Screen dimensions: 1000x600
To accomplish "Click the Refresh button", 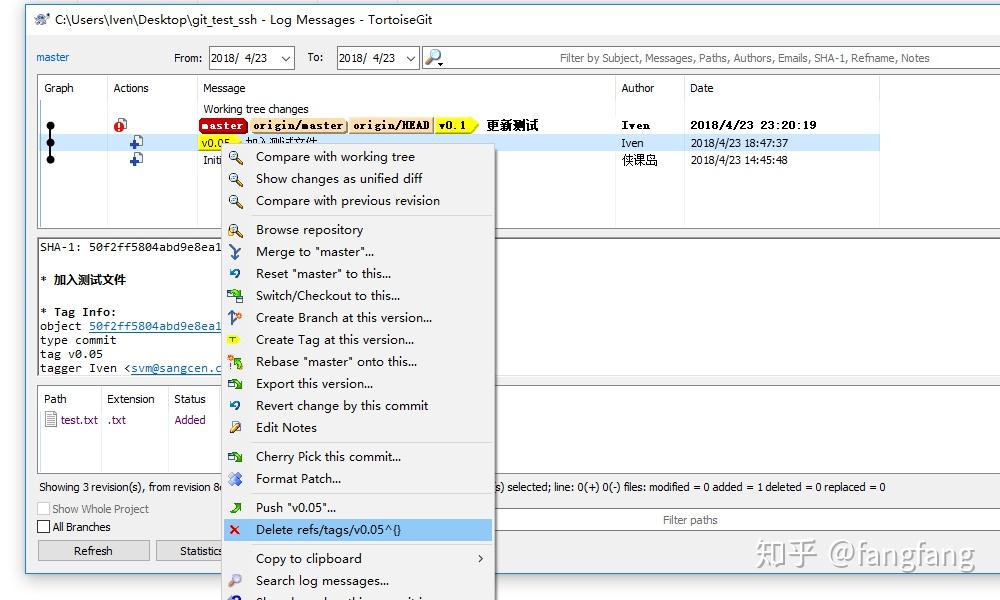I will [93, 550].
